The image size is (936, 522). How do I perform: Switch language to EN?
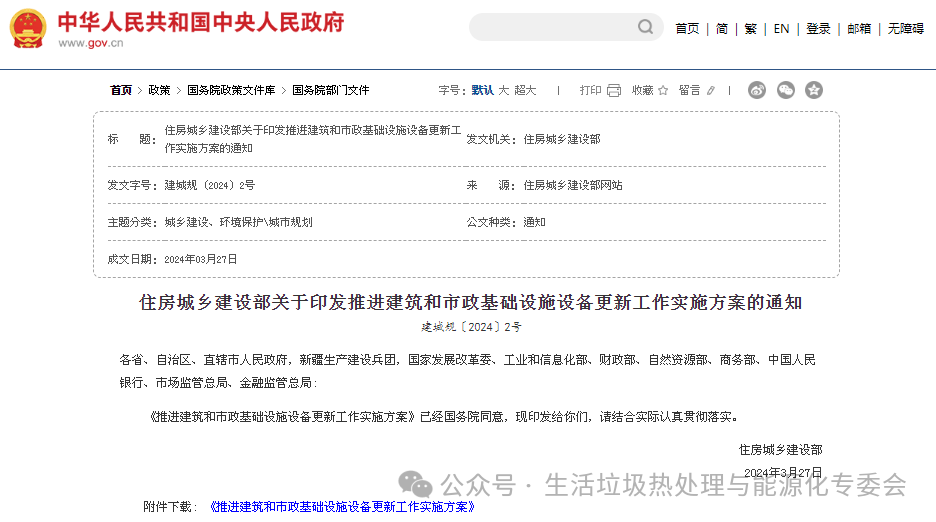(x=781, y=29)
